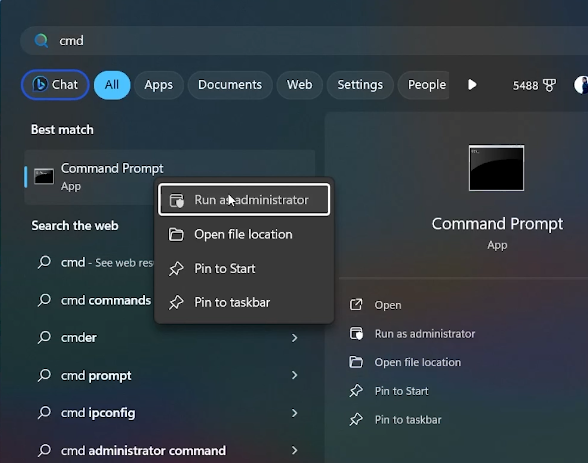Image resolution: width=588 pixels, height=463 pixels.
Task: Click Pin to Start in right pane
Action: point(402,391)
